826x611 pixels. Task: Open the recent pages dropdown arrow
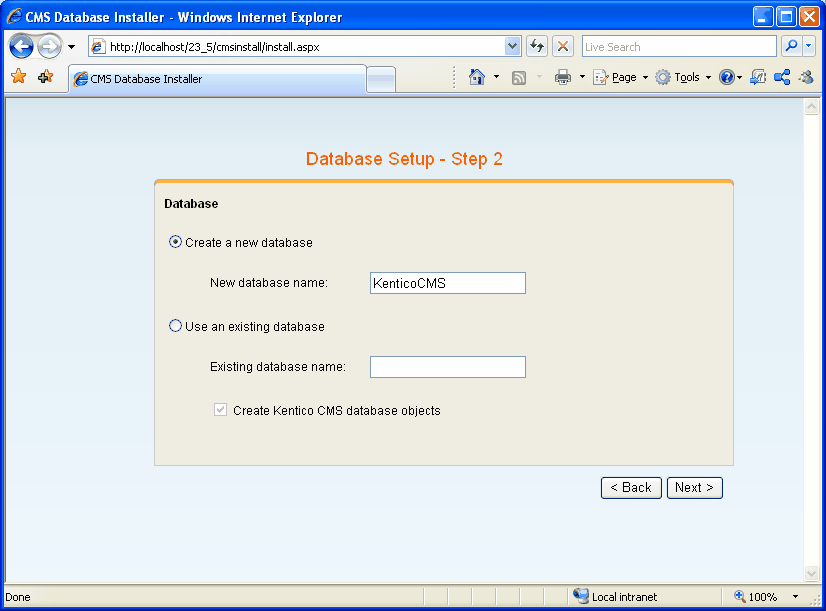[71, 47]
